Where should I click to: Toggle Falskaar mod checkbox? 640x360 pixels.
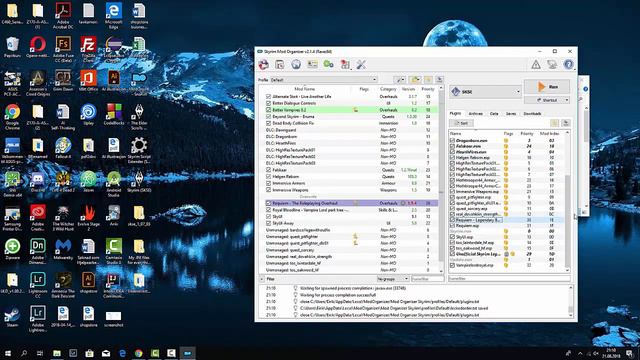tap(268, 170)
